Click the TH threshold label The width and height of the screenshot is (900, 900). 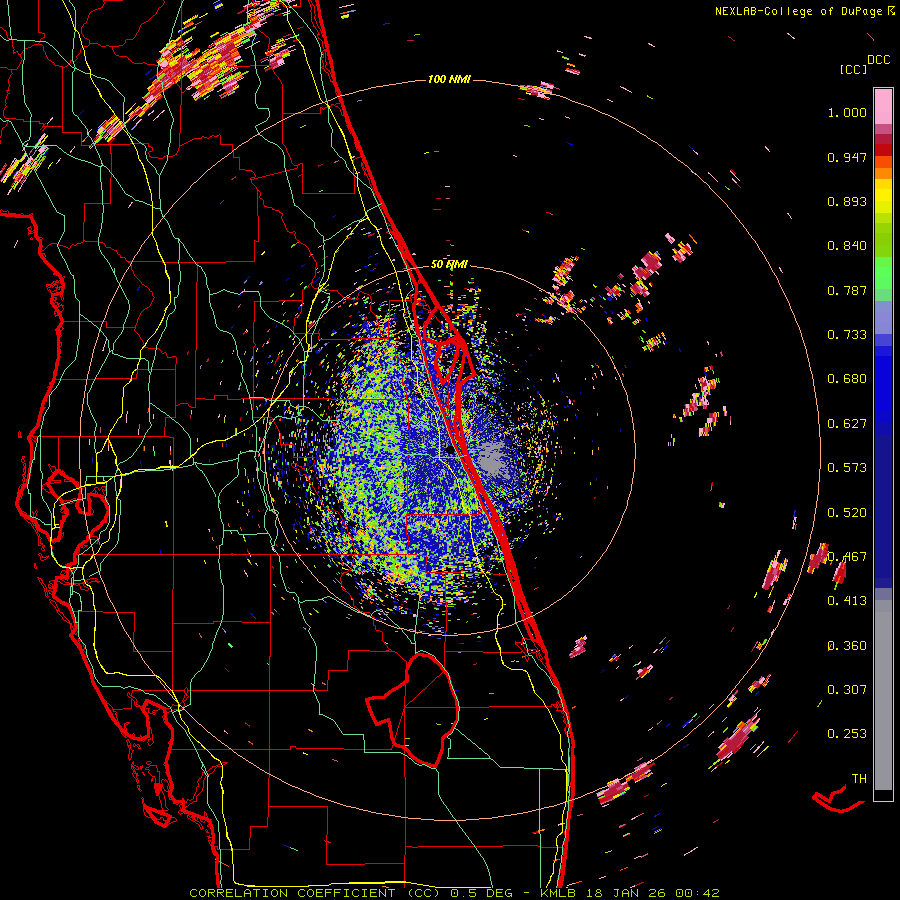pos(859,779)
